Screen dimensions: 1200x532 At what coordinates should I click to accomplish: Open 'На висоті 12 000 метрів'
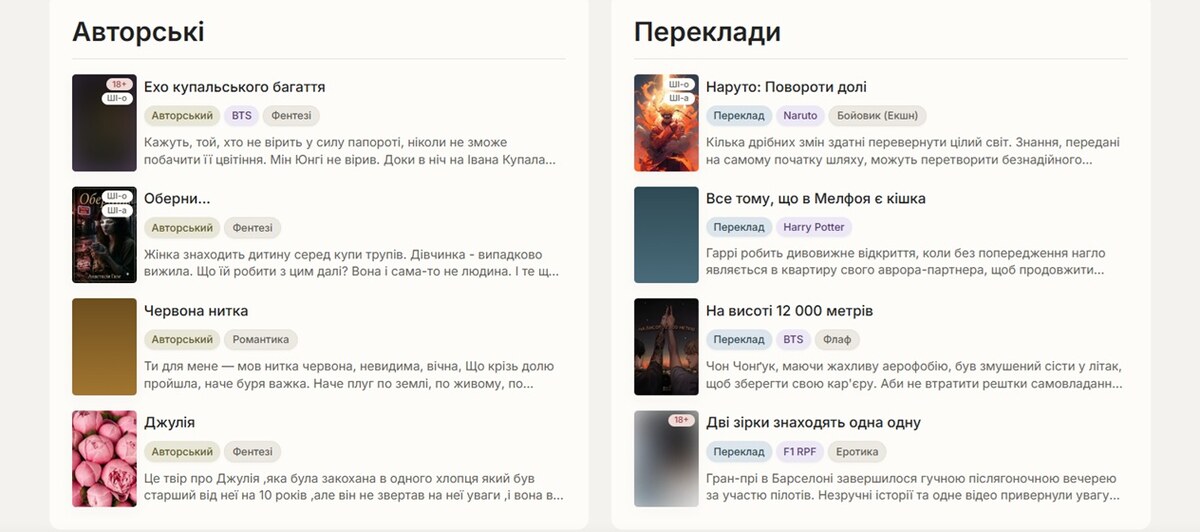tap(790, 311)
